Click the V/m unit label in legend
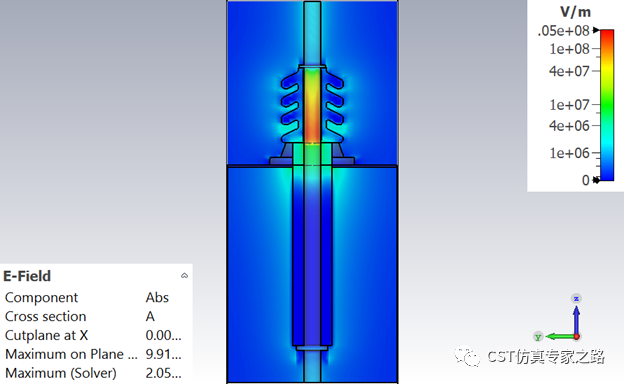The height and width of the screenshot is (384, 624). pos(575,12)
